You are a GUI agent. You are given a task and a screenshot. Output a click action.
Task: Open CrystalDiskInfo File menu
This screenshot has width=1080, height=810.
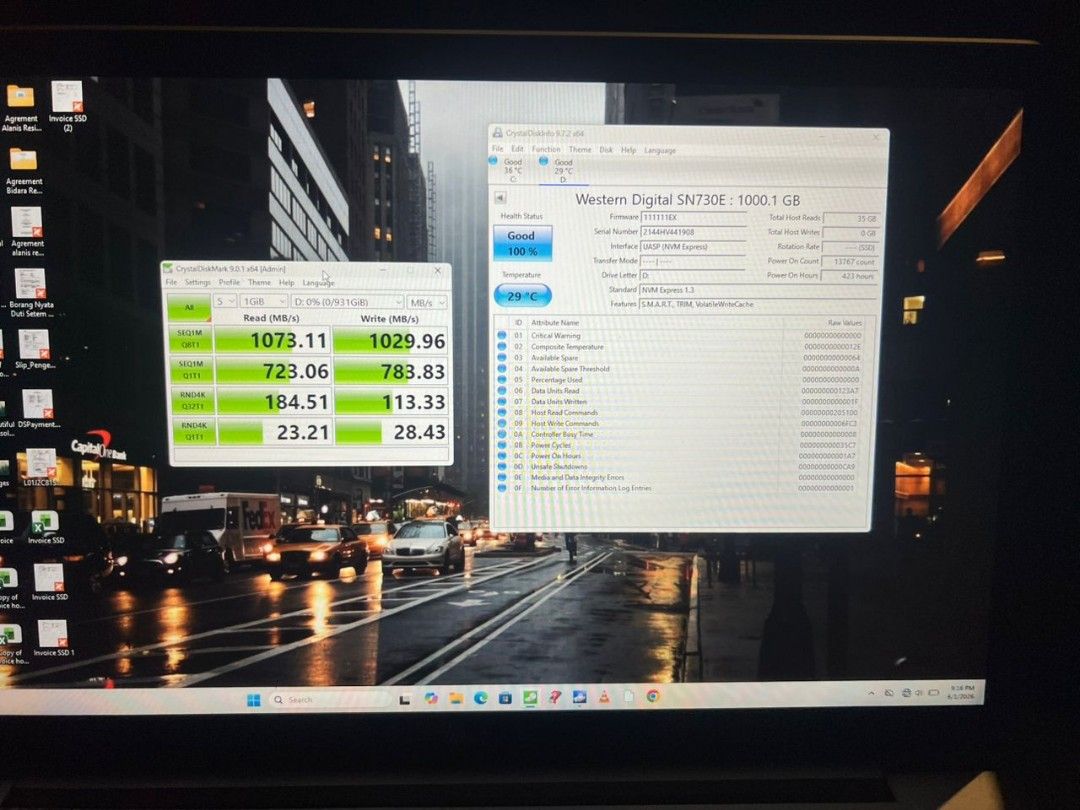(498, 149)
